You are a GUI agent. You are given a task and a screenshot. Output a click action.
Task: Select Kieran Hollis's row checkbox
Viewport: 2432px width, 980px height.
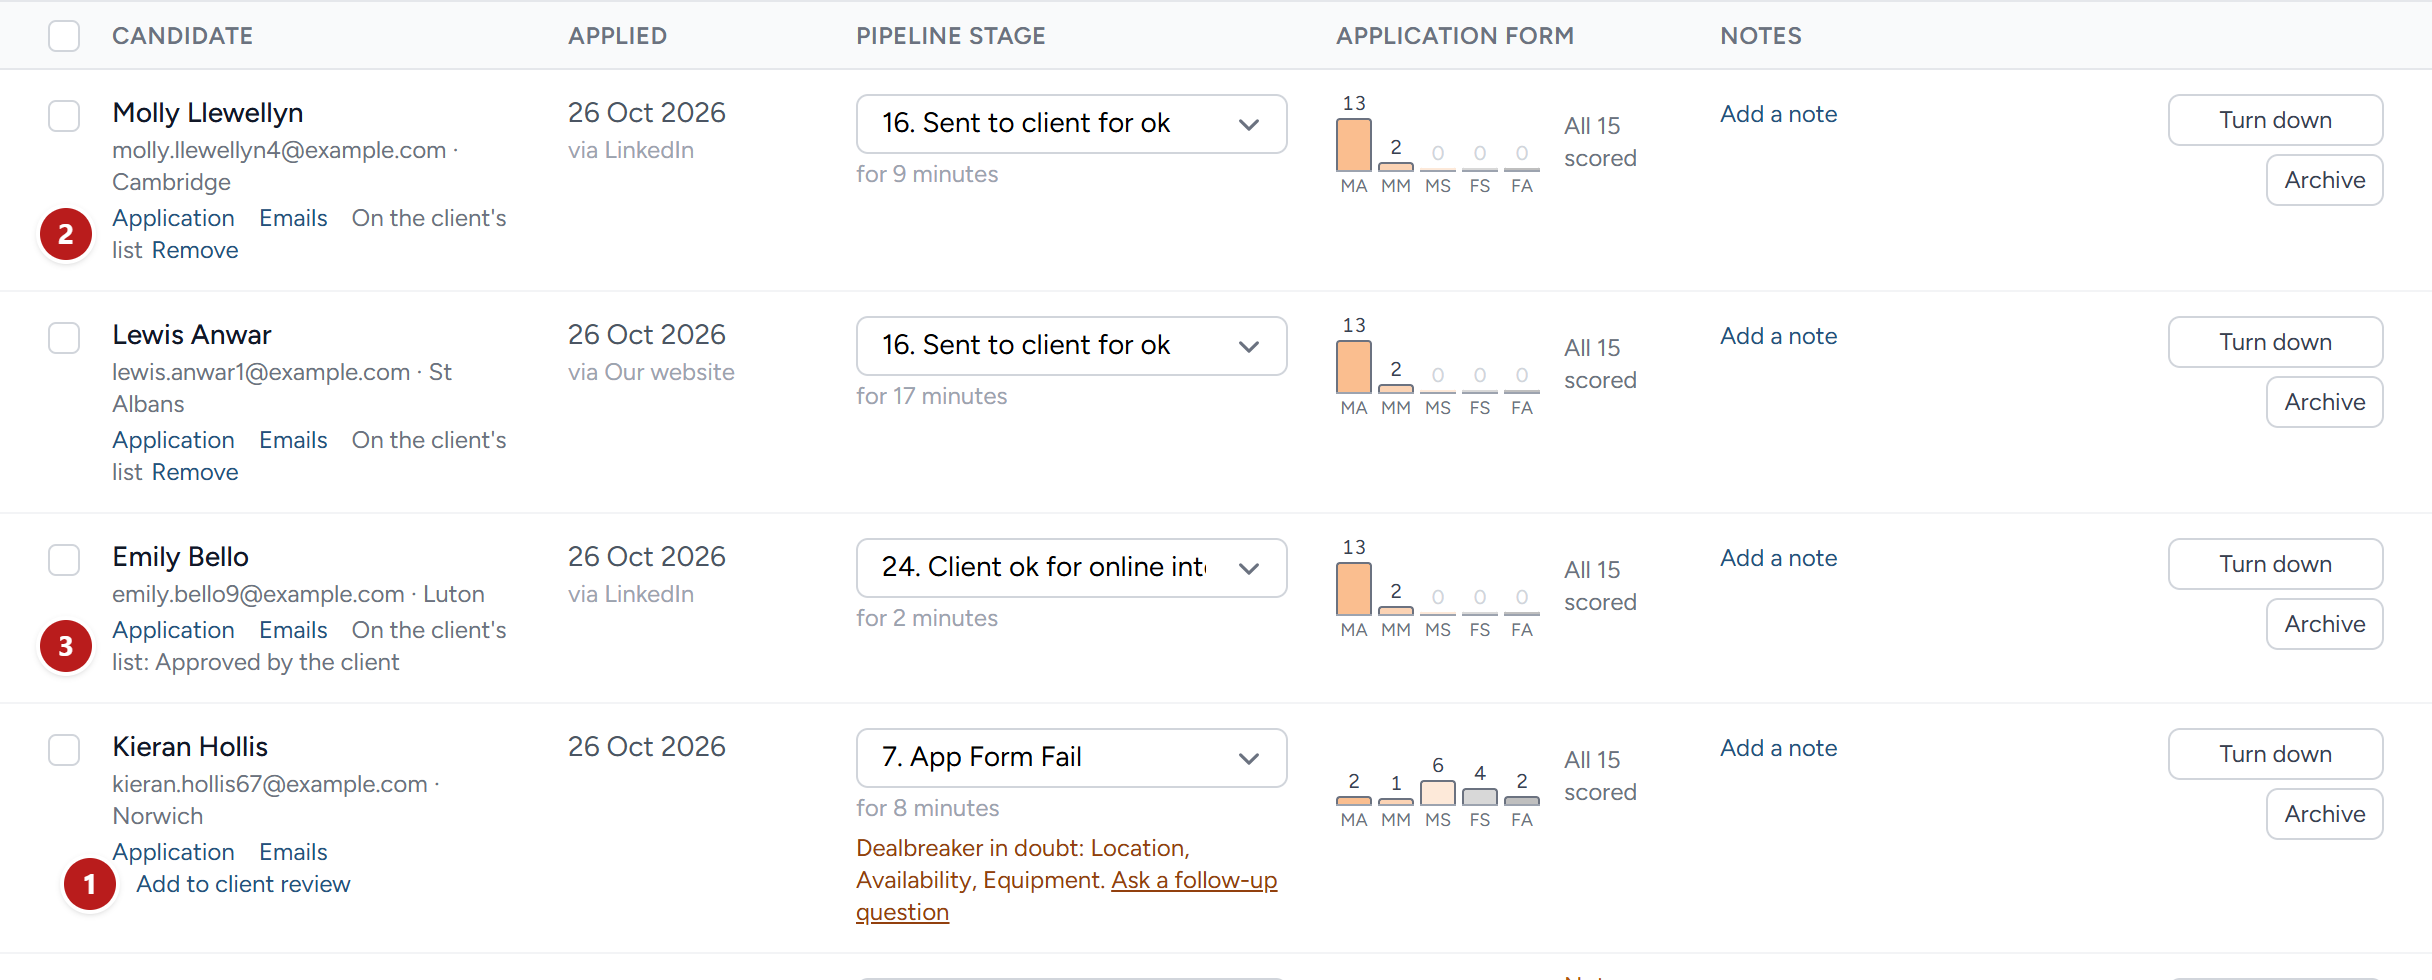tap(64, 750)
